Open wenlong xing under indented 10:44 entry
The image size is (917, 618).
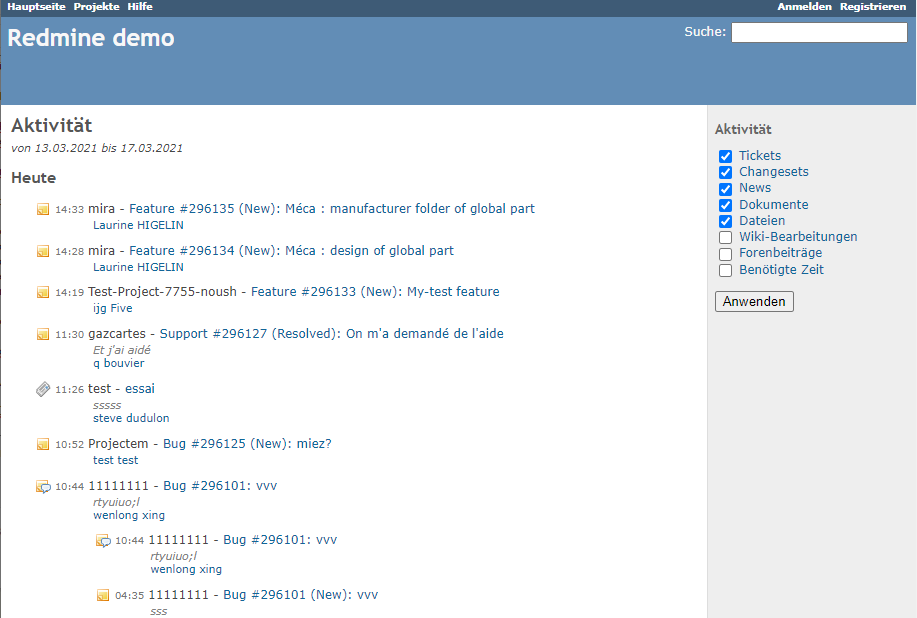point(186,569)
